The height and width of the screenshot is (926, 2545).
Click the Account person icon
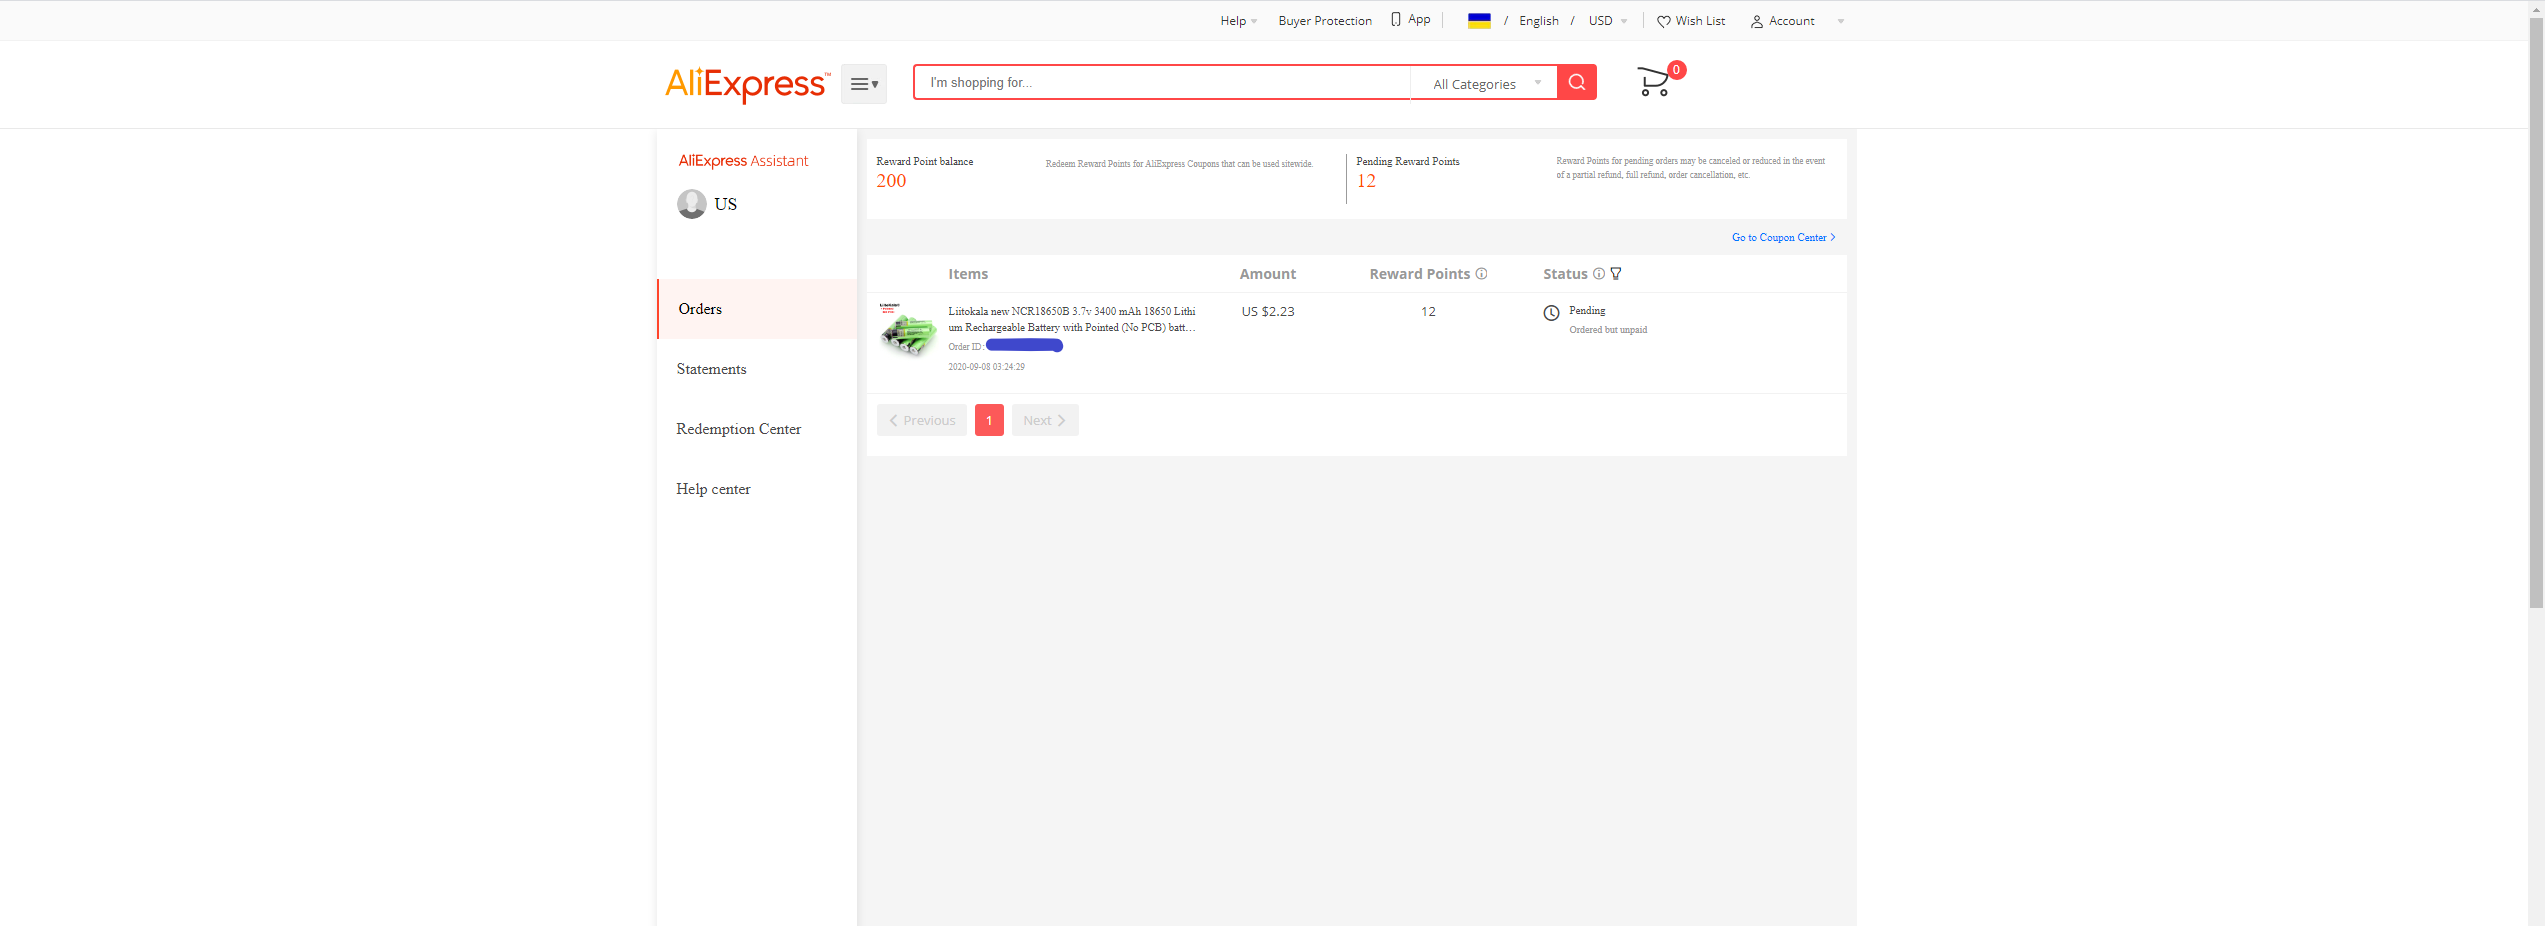click(x=1757, y=21)
